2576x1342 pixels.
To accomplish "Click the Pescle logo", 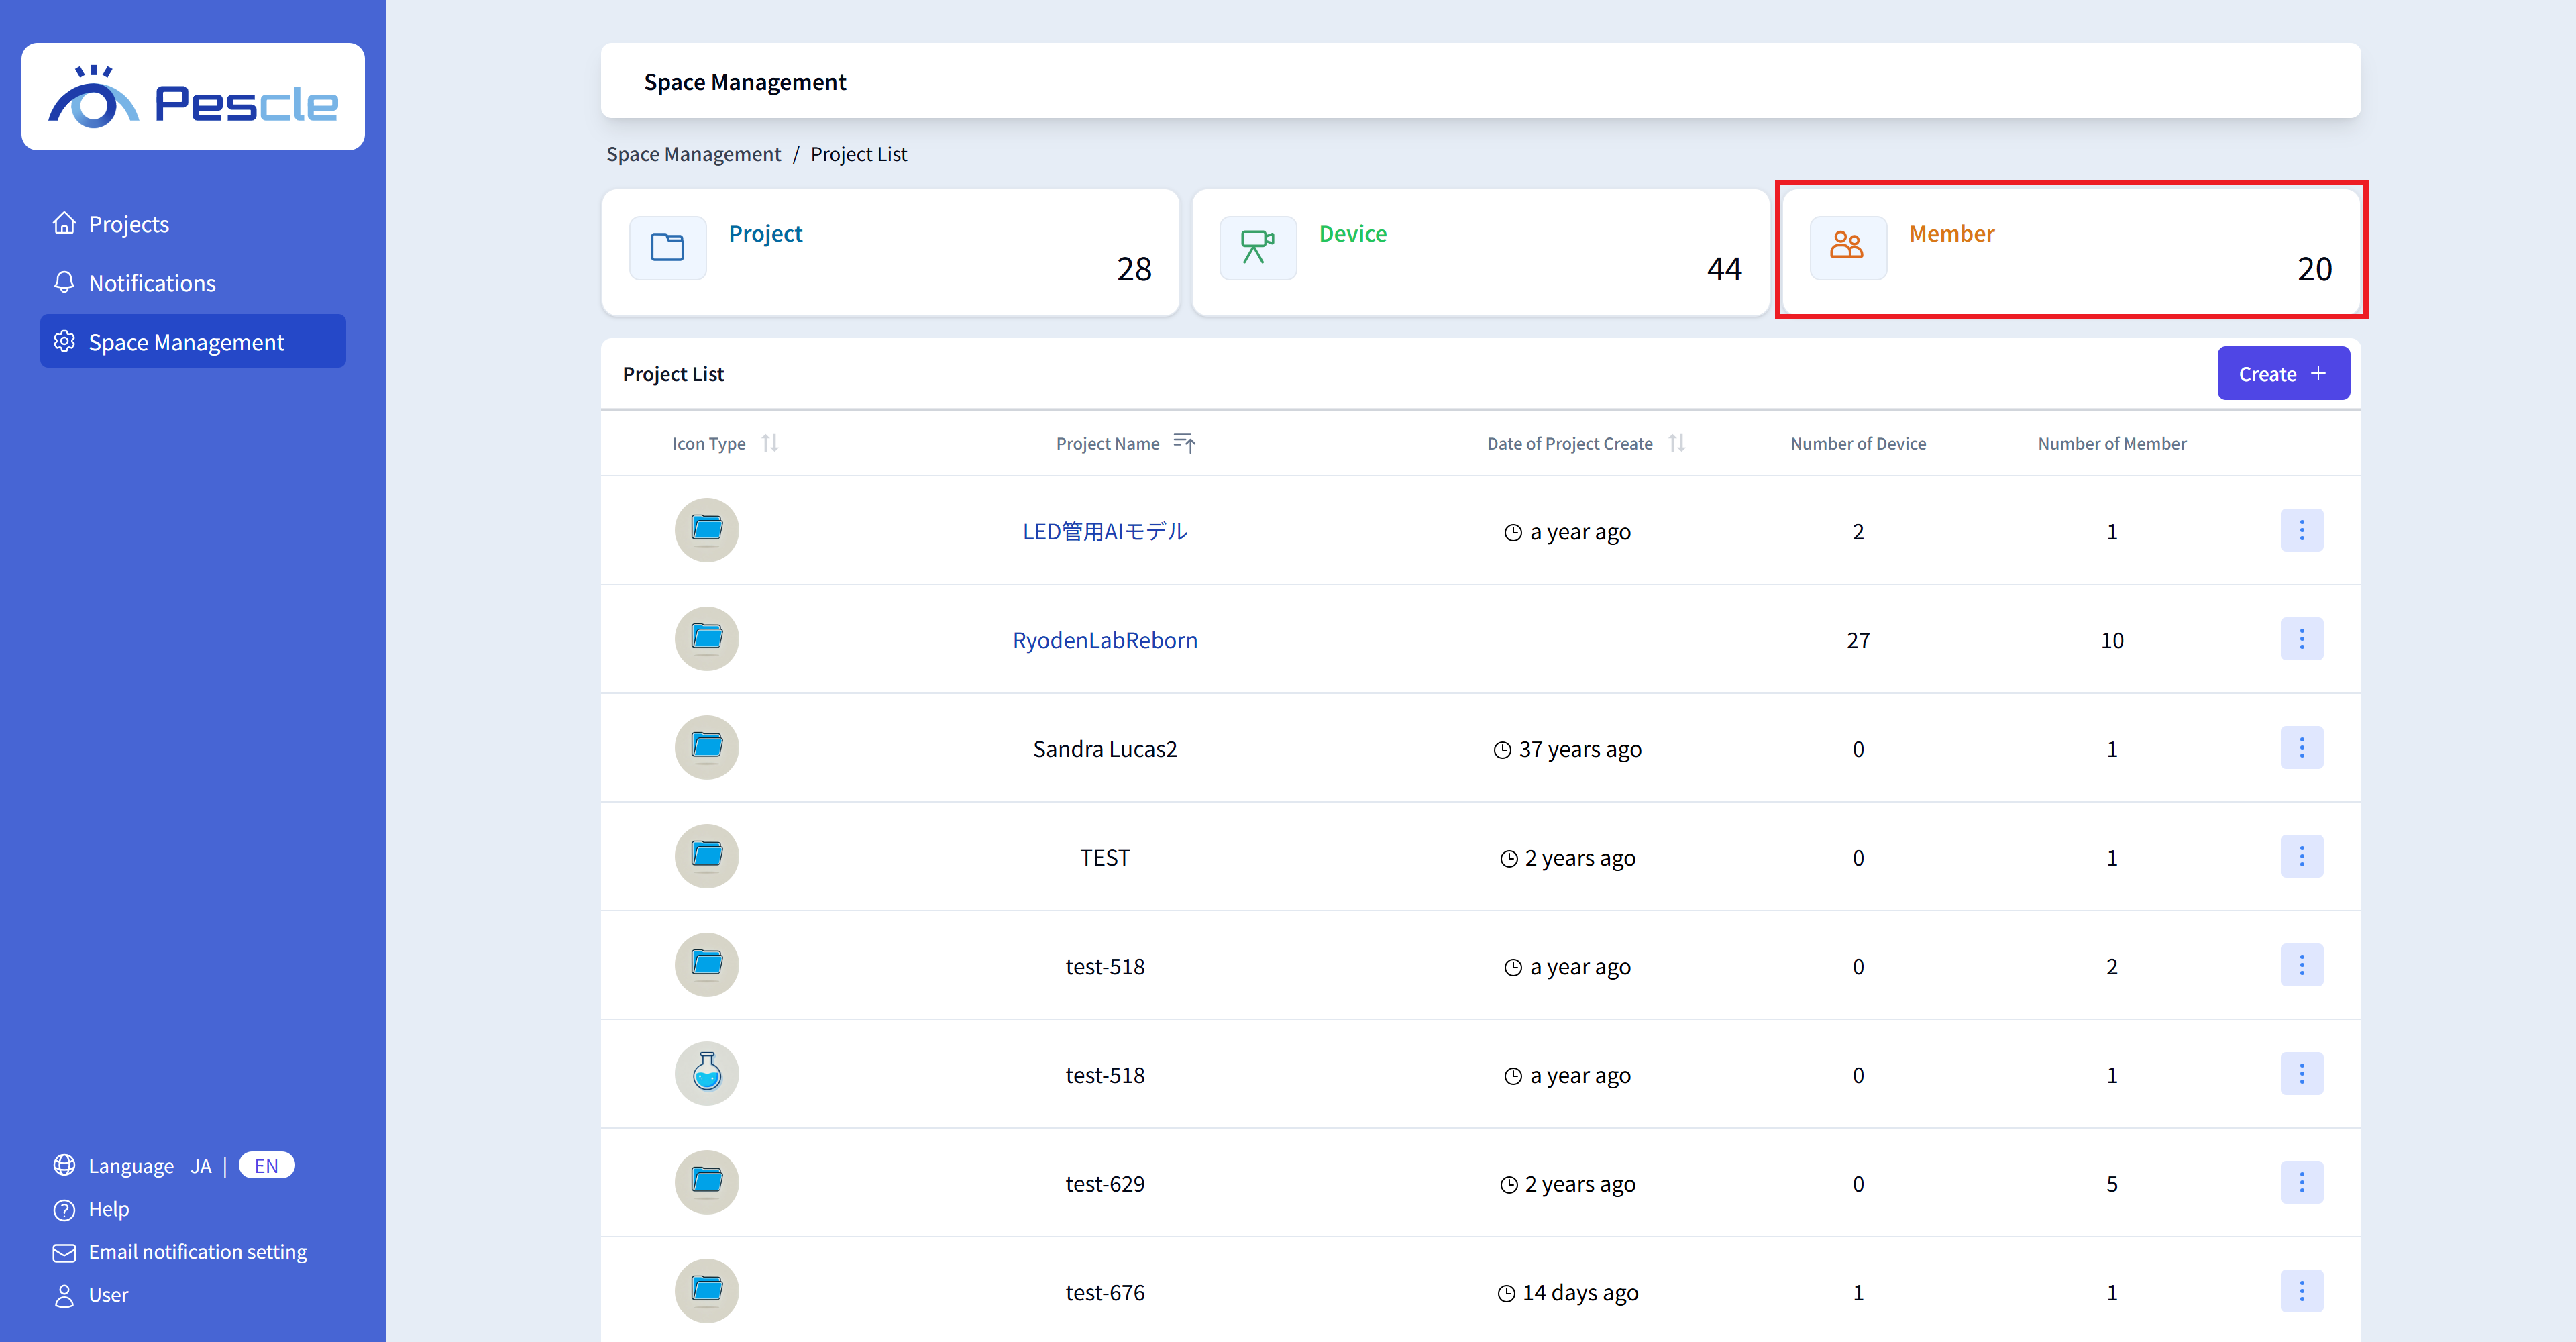I will [193, 98].
